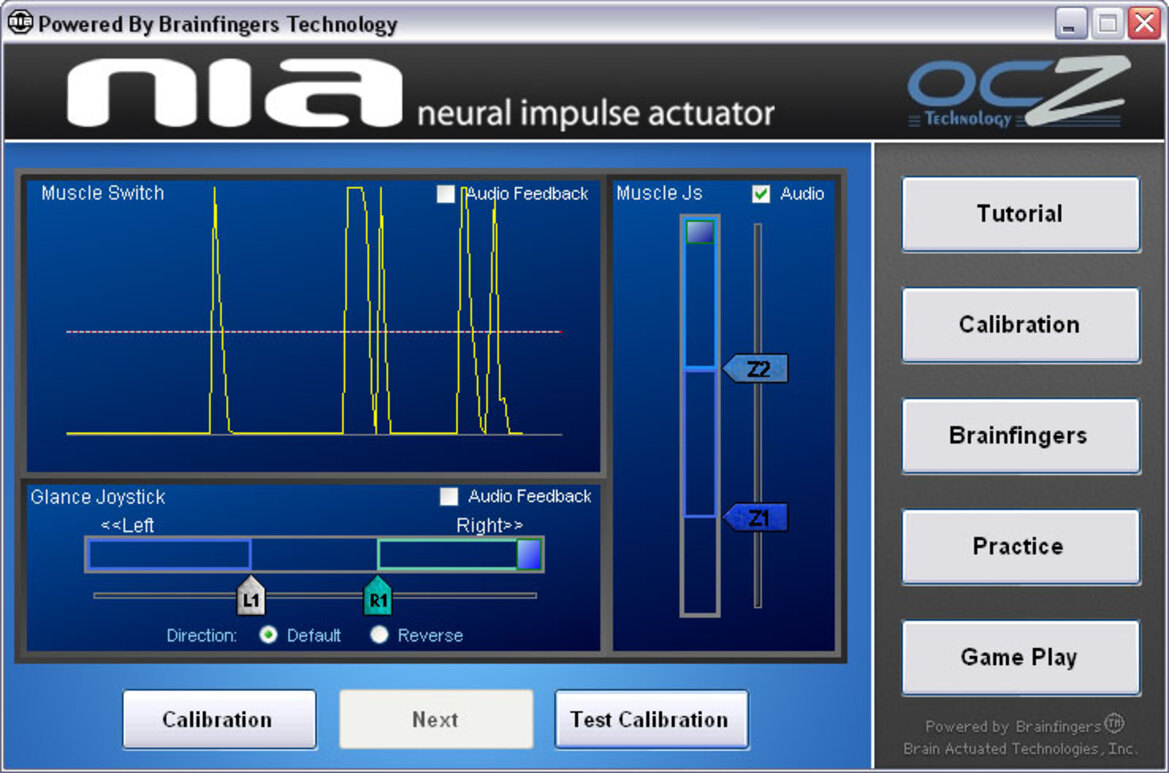
Task: Click the 'Direction:' label
Action: (x=201, y=636)
